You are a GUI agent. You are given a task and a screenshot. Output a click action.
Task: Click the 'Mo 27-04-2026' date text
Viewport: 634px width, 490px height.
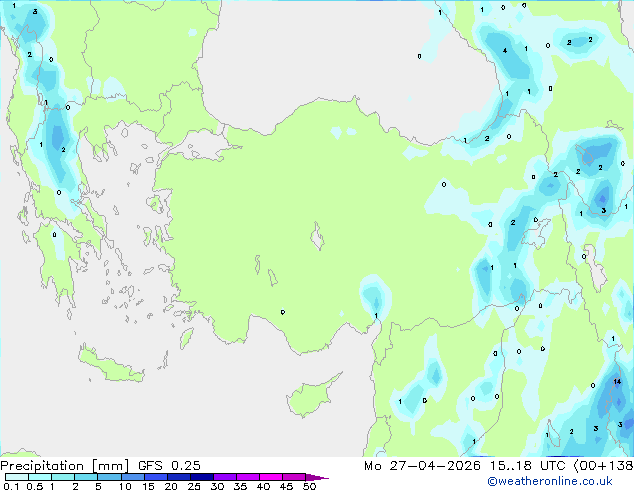click(422, 466)
